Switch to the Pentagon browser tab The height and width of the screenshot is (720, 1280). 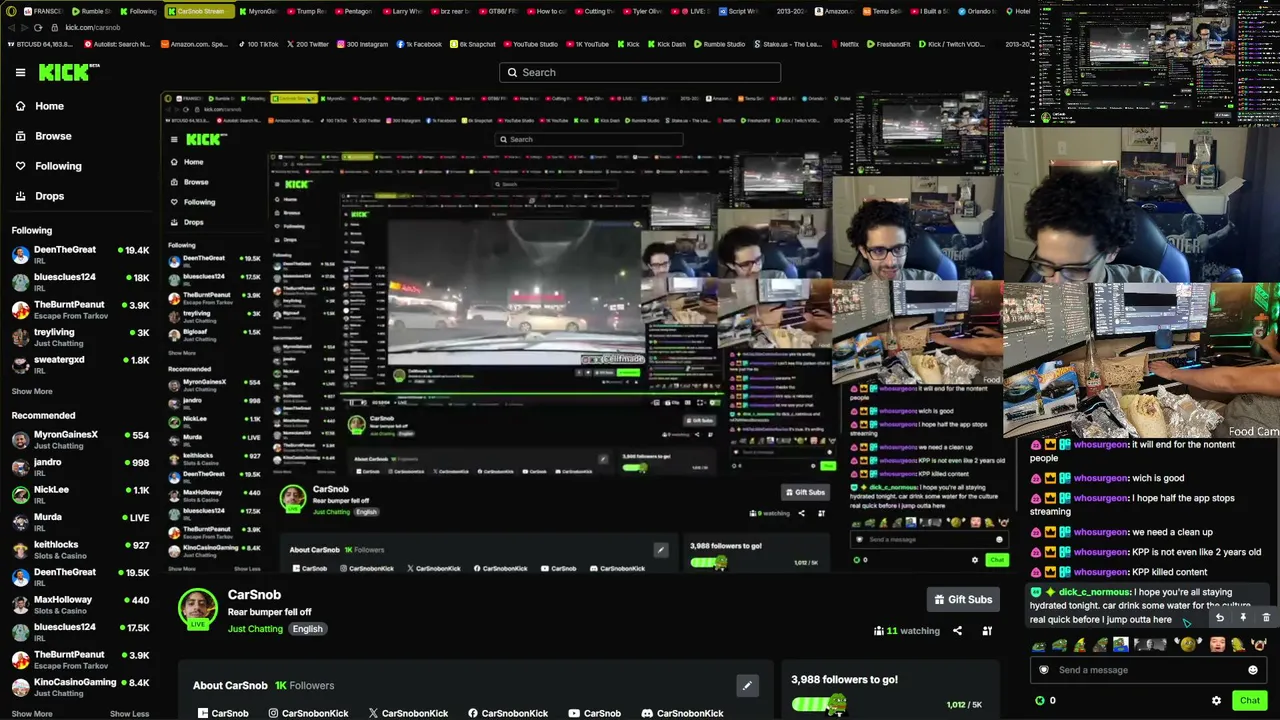tap(354, 11)
